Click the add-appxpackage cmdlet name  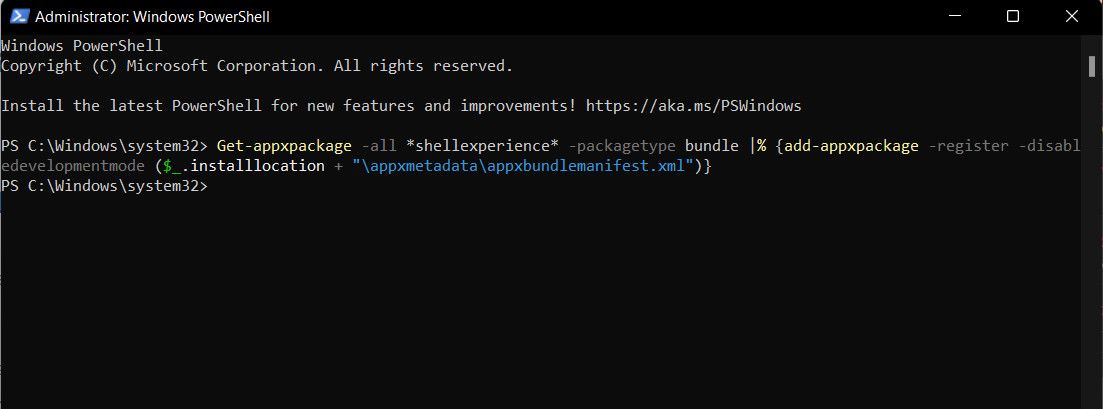click(x=852, y=146)
